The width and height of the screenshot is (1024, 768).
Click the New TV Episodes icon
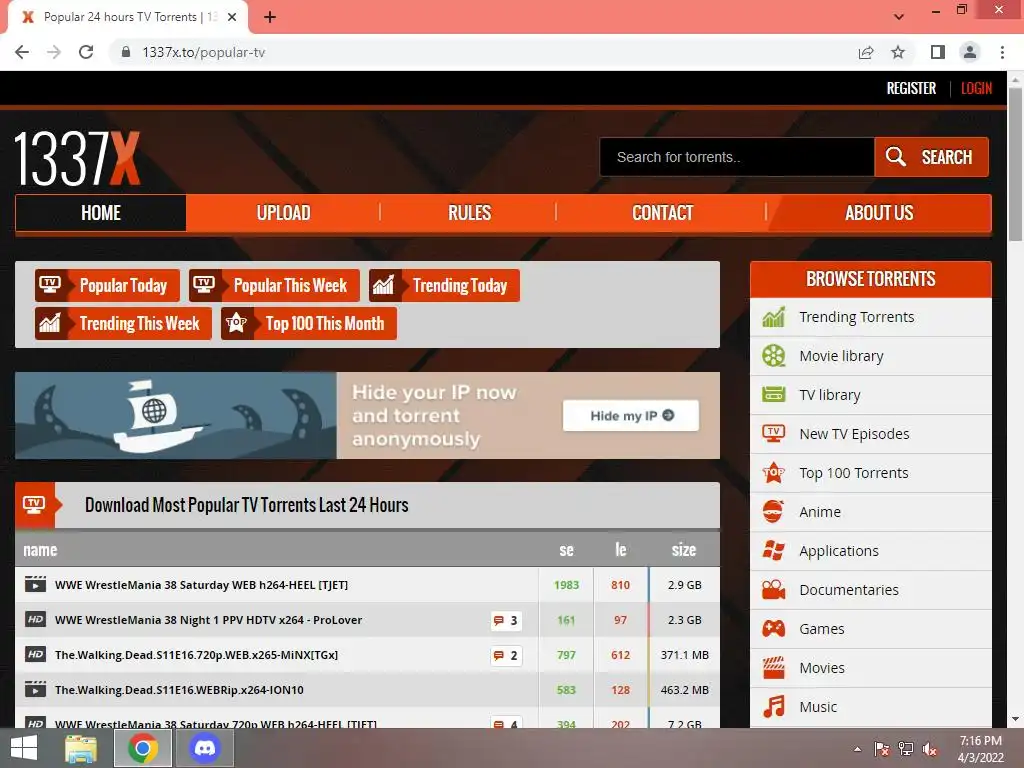point(774,434)
